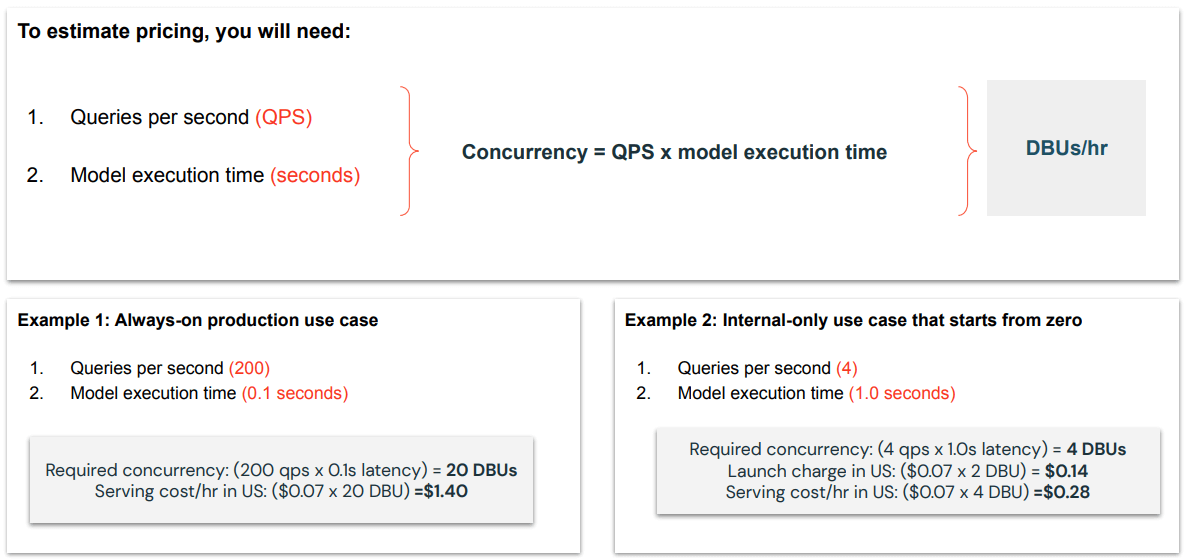Click the "To estimate pricing" heading
This screenshot has width=1187, height=560.
point(184,31)
